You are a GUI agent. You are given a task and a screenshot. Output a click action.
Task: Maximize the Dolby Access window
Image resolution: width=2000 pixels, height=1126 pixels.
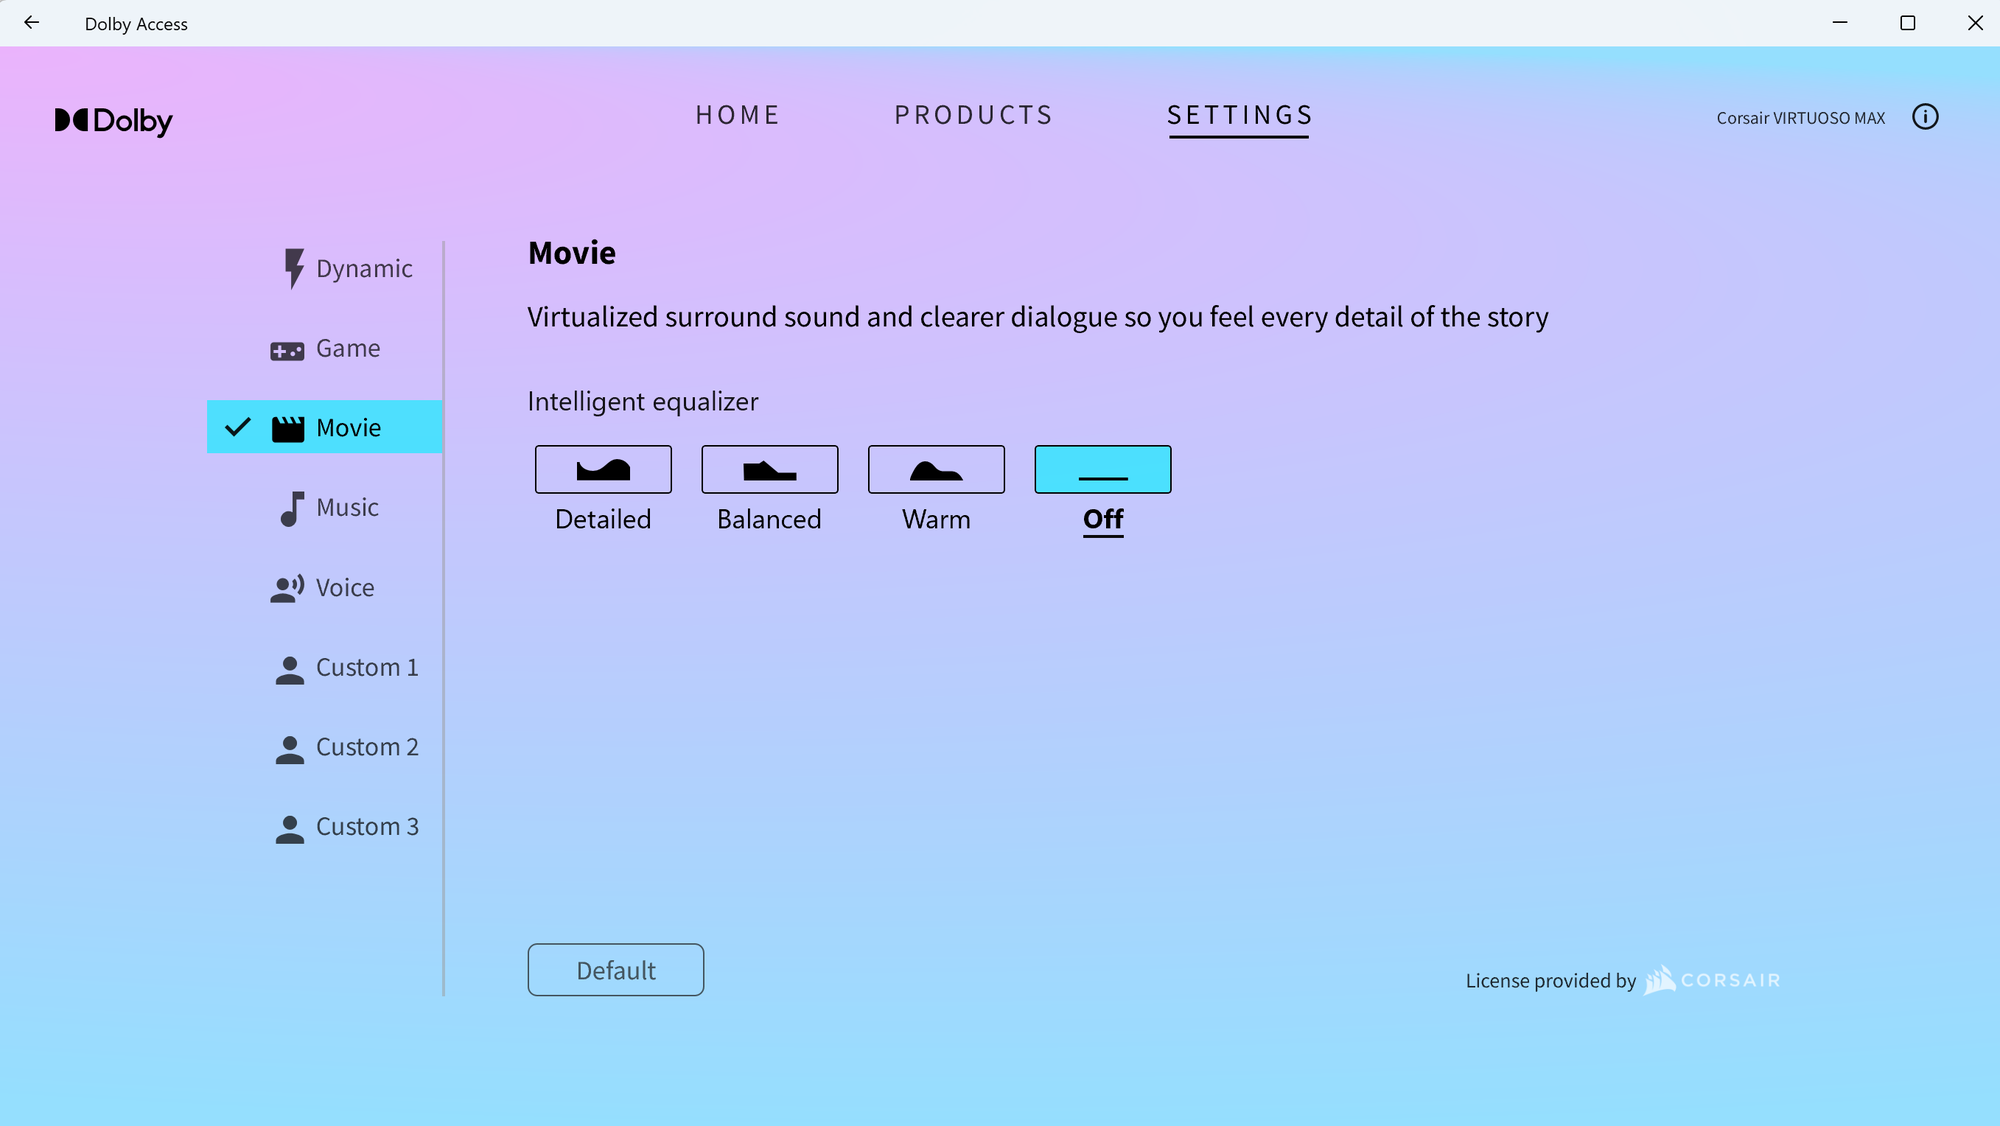[x=1908, y=22]
